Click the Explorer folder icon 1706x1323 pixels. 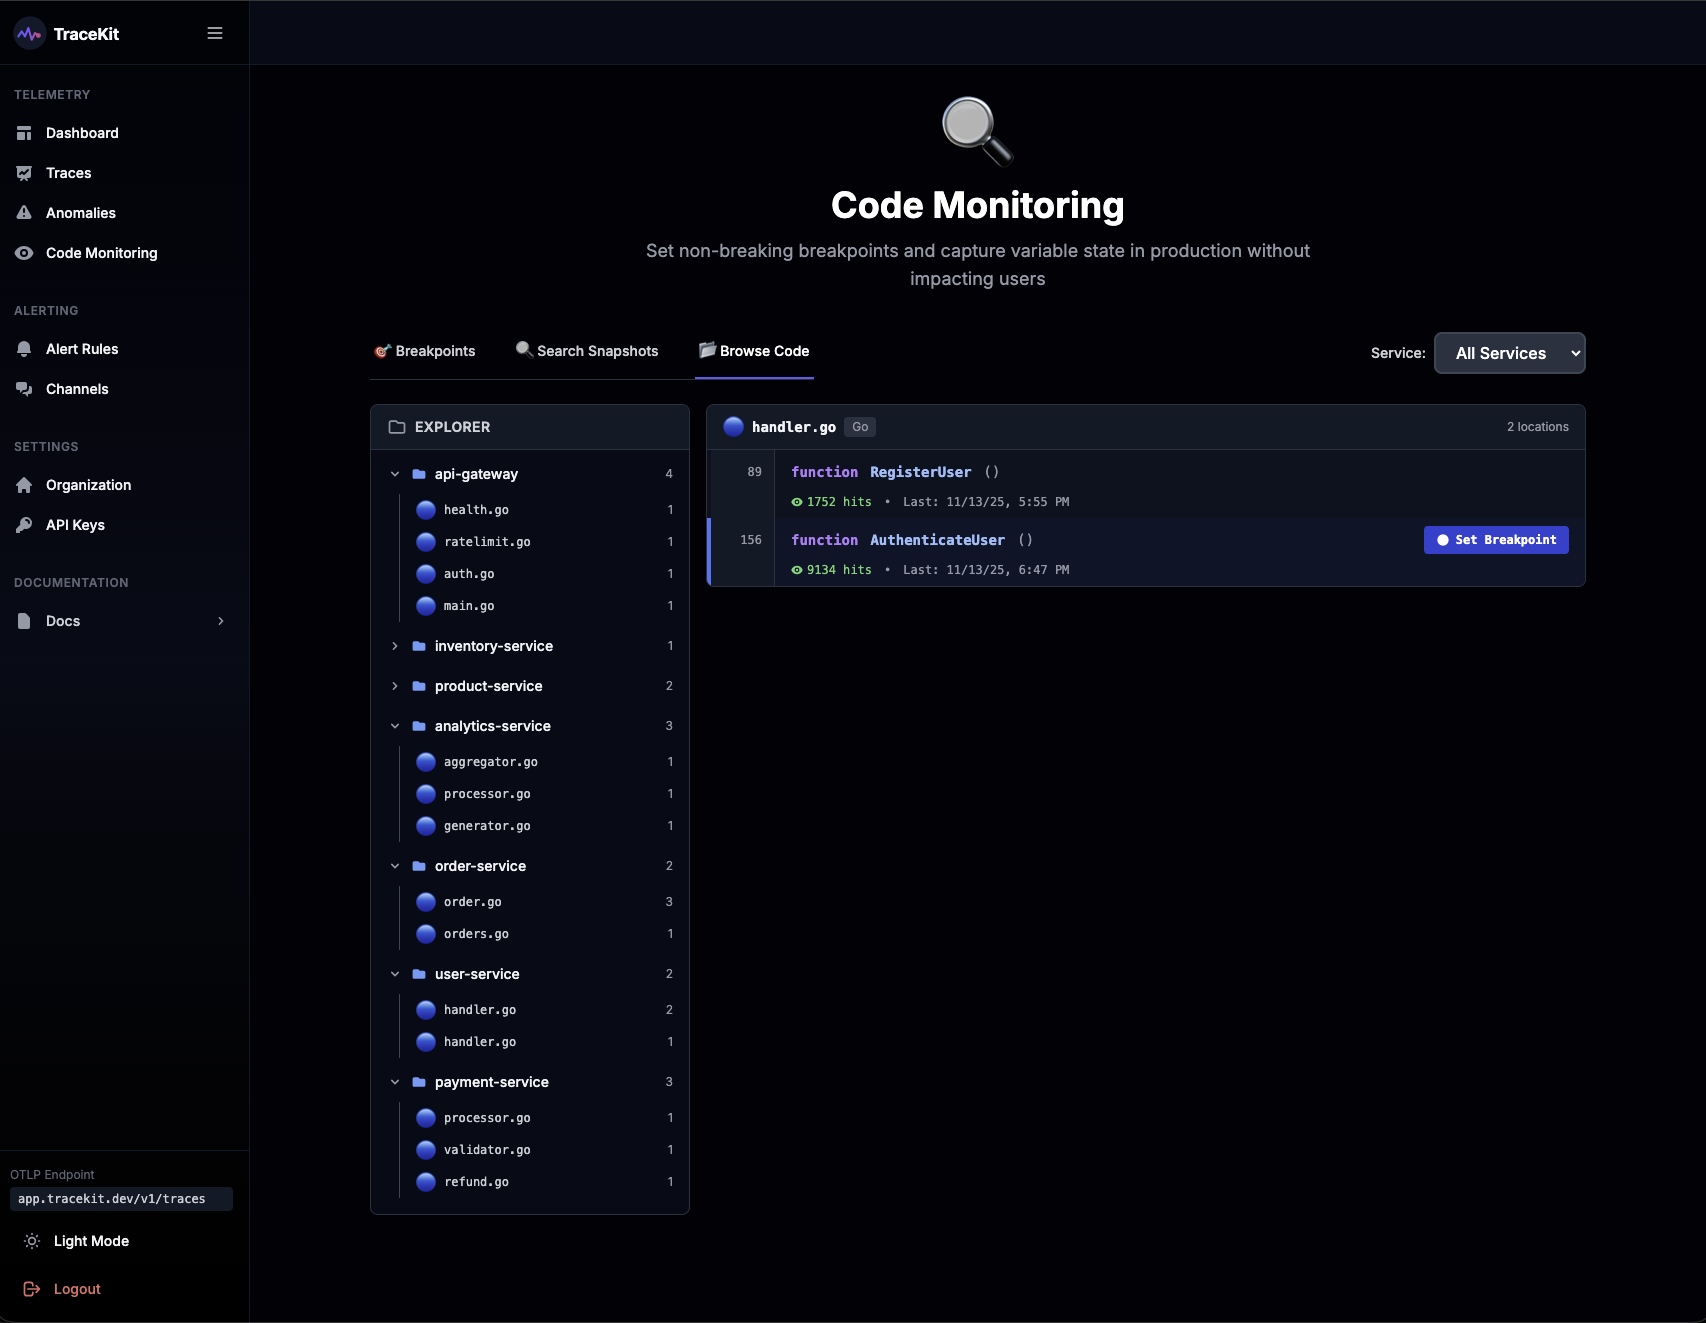[x=397, y=426]
